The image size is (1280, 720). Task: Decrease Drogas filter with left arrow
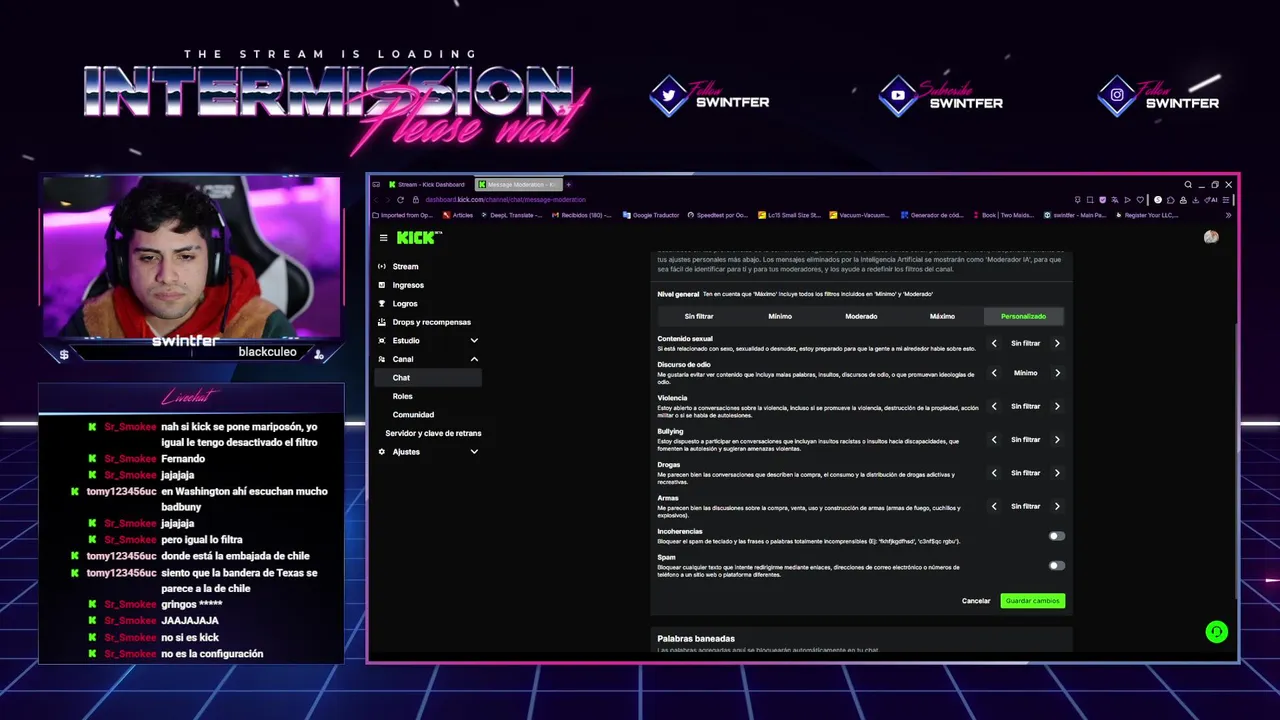pyautogui.click(x=994, y=473)
